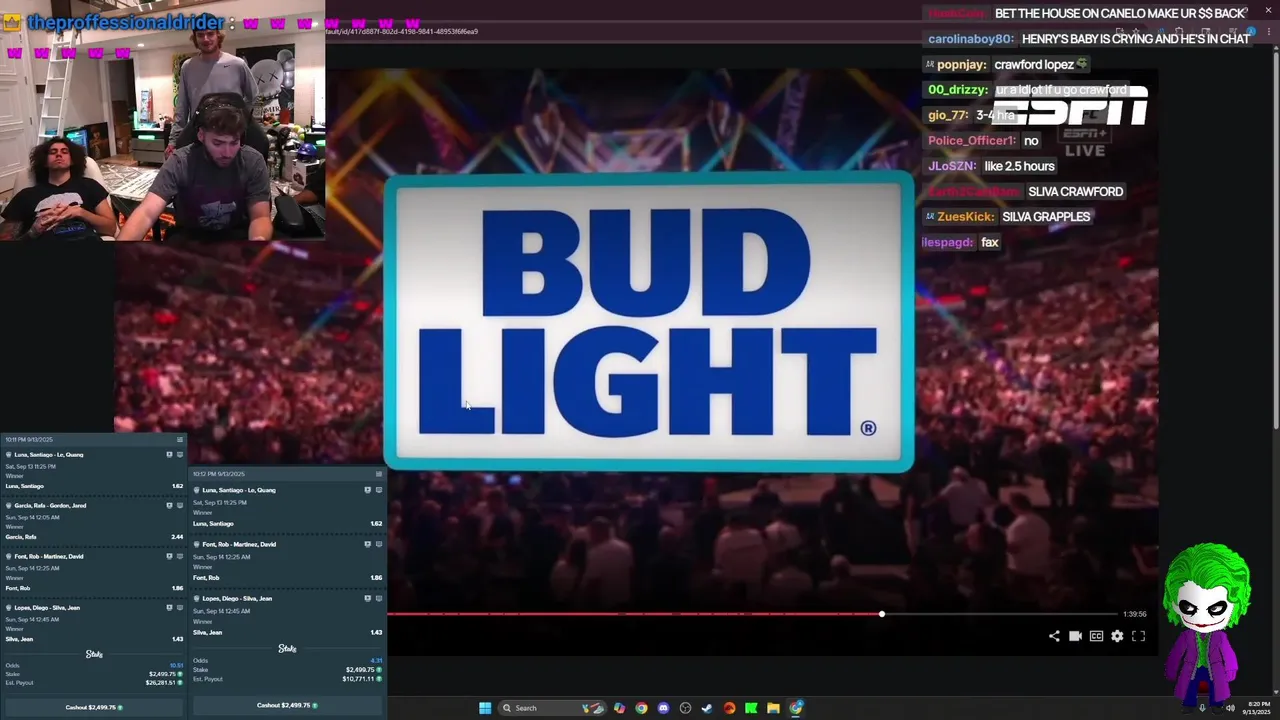Click username 00_drizzy in chat
Image resolution: width=1280 pixels, height=720 pixels.
tap(958, 90)
